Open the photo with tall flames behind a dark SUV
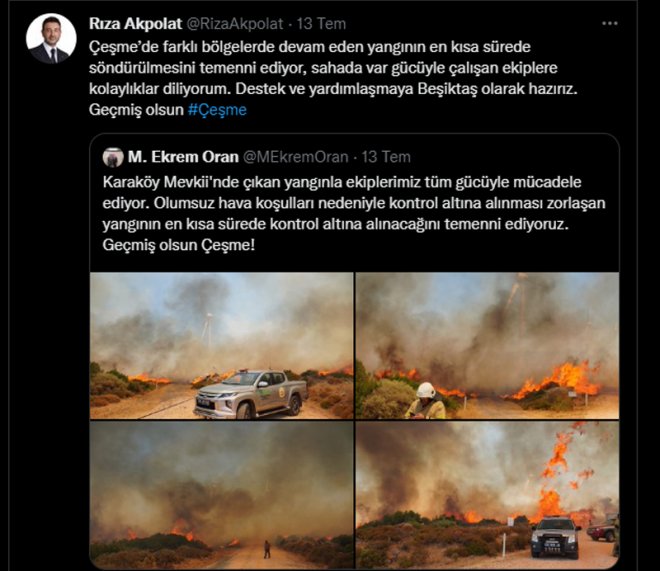The height and width of the screenshot is (571, 660). [x=487, y=495]
